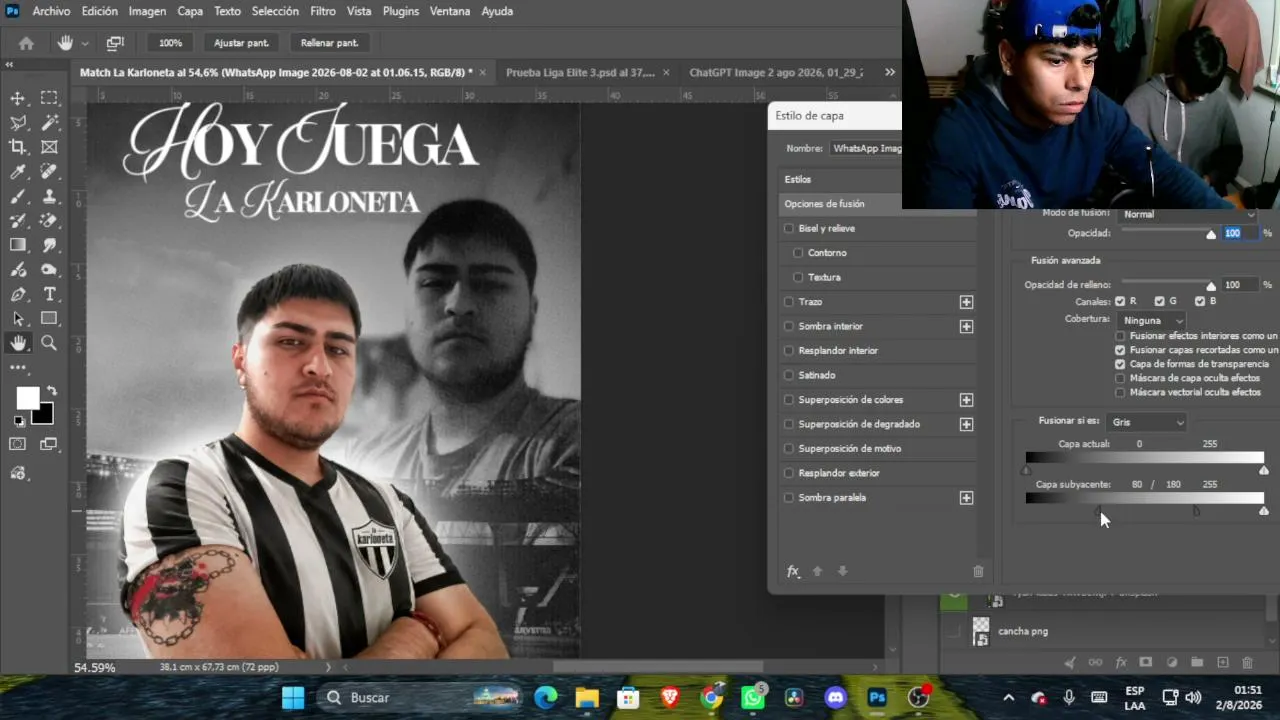Viewport: 1280px width, 720px height.
Task: Enable the Bisel y relieve checkbox
Action: (x=789, y=228)
